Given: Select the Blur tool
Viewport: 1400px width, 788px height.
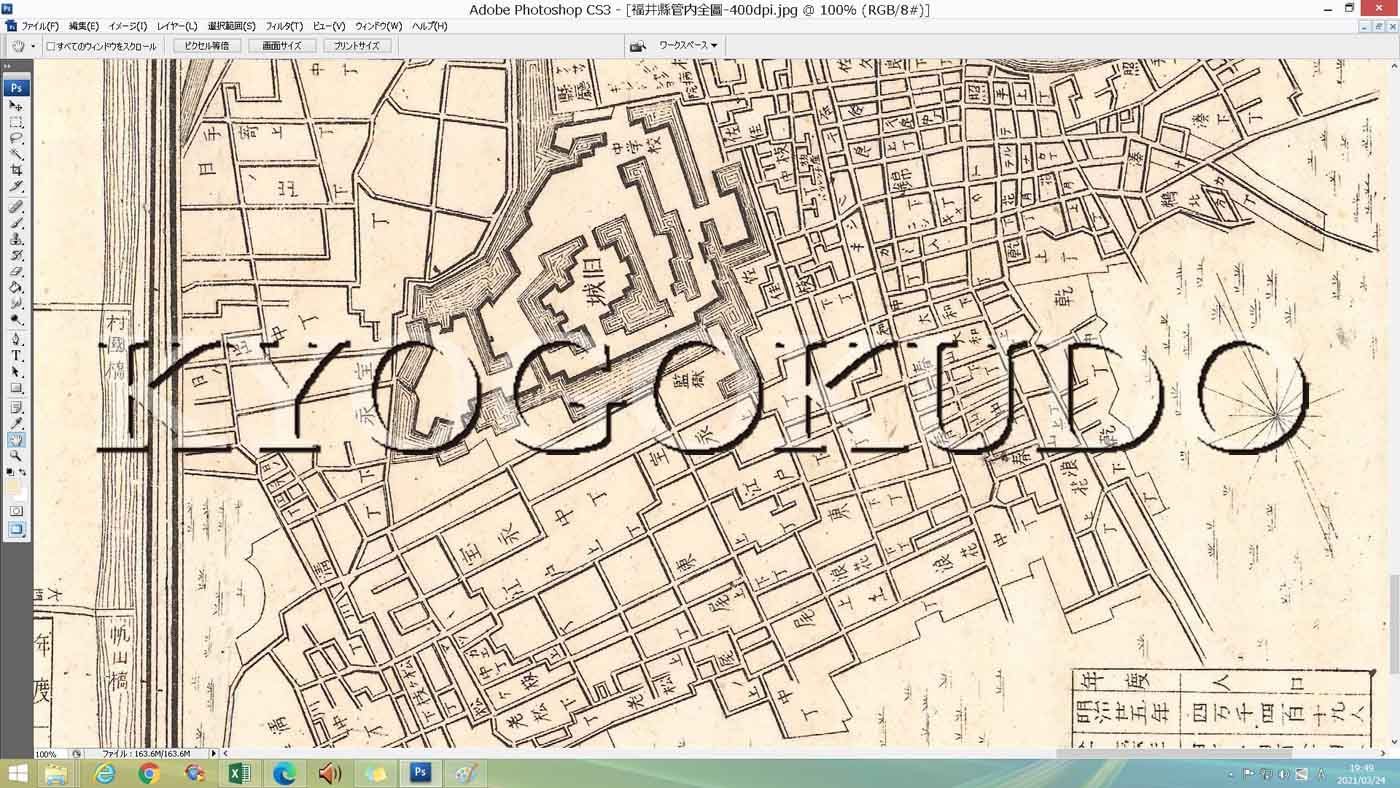Looking at the screenshot, I should (x=16, y=303).
